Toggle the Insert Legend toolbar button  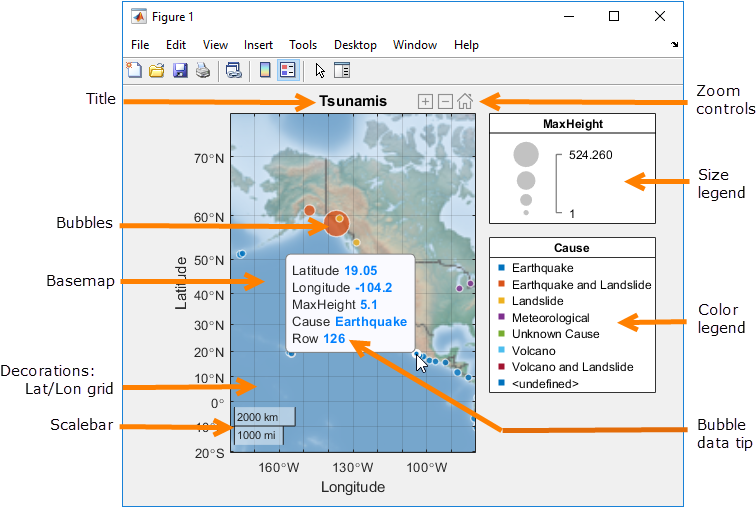[287, 70]
